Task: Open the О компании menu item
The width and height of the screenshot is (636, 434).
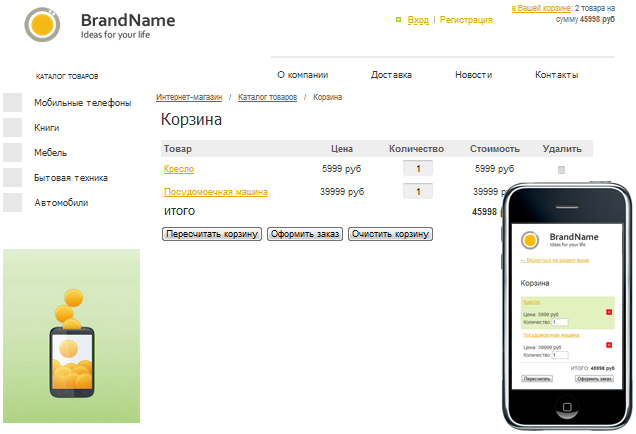Action: (x=301, y=75)
